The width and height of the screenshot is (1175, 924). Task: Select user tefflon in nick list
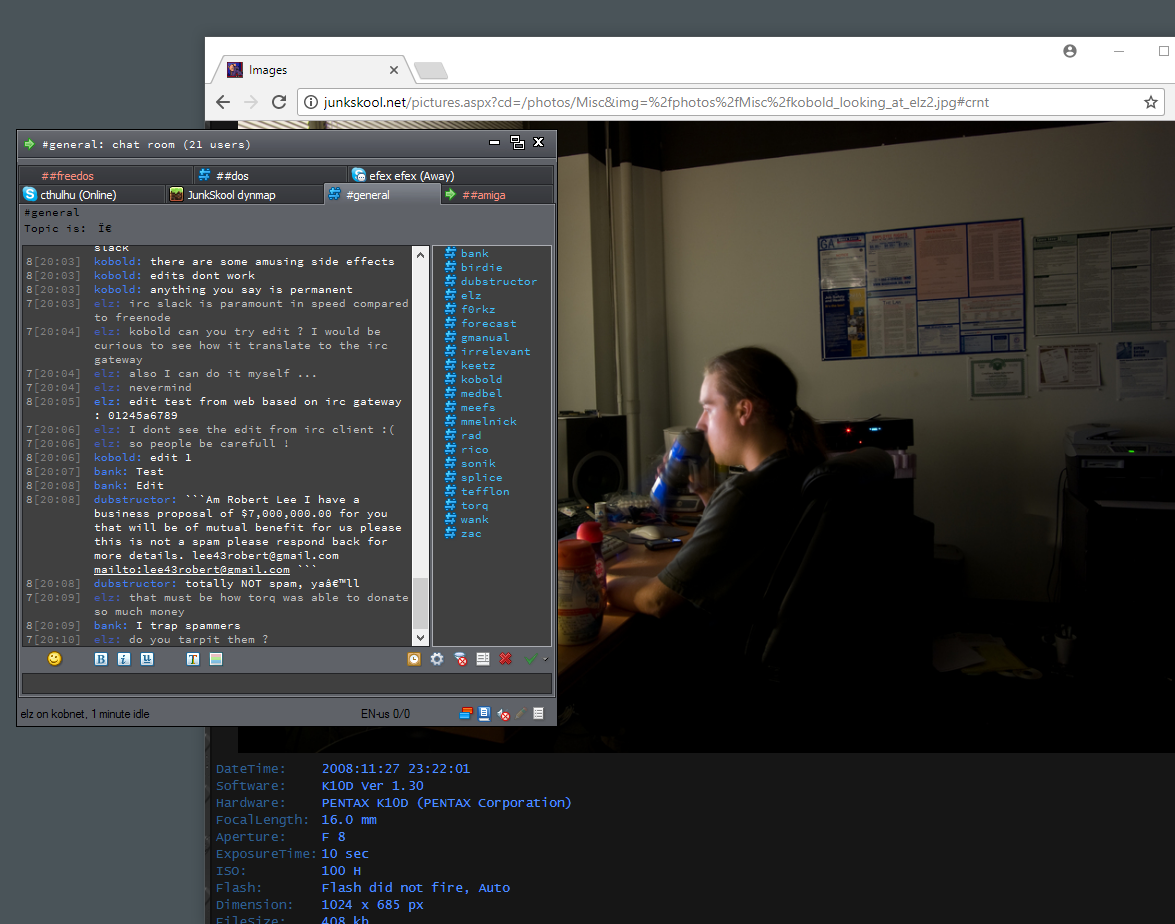pos(485,492)
